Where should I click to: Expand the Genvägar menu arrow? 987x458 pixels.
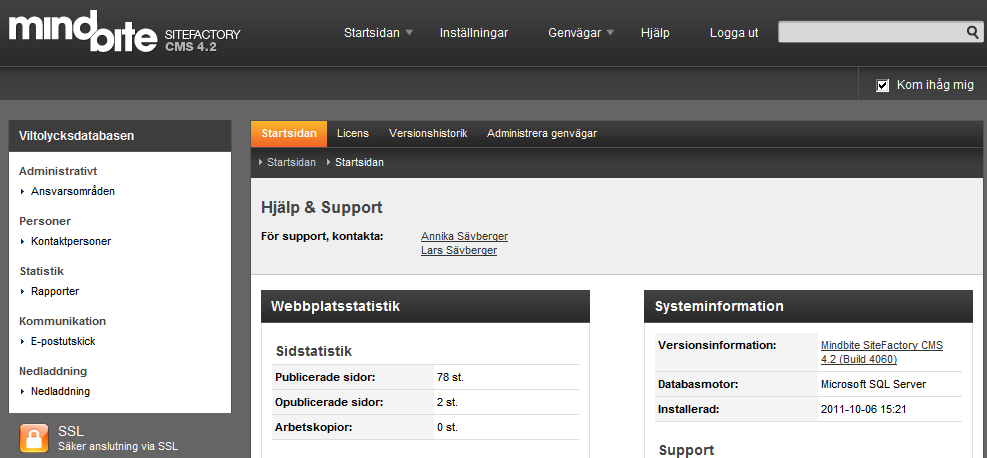610,33
